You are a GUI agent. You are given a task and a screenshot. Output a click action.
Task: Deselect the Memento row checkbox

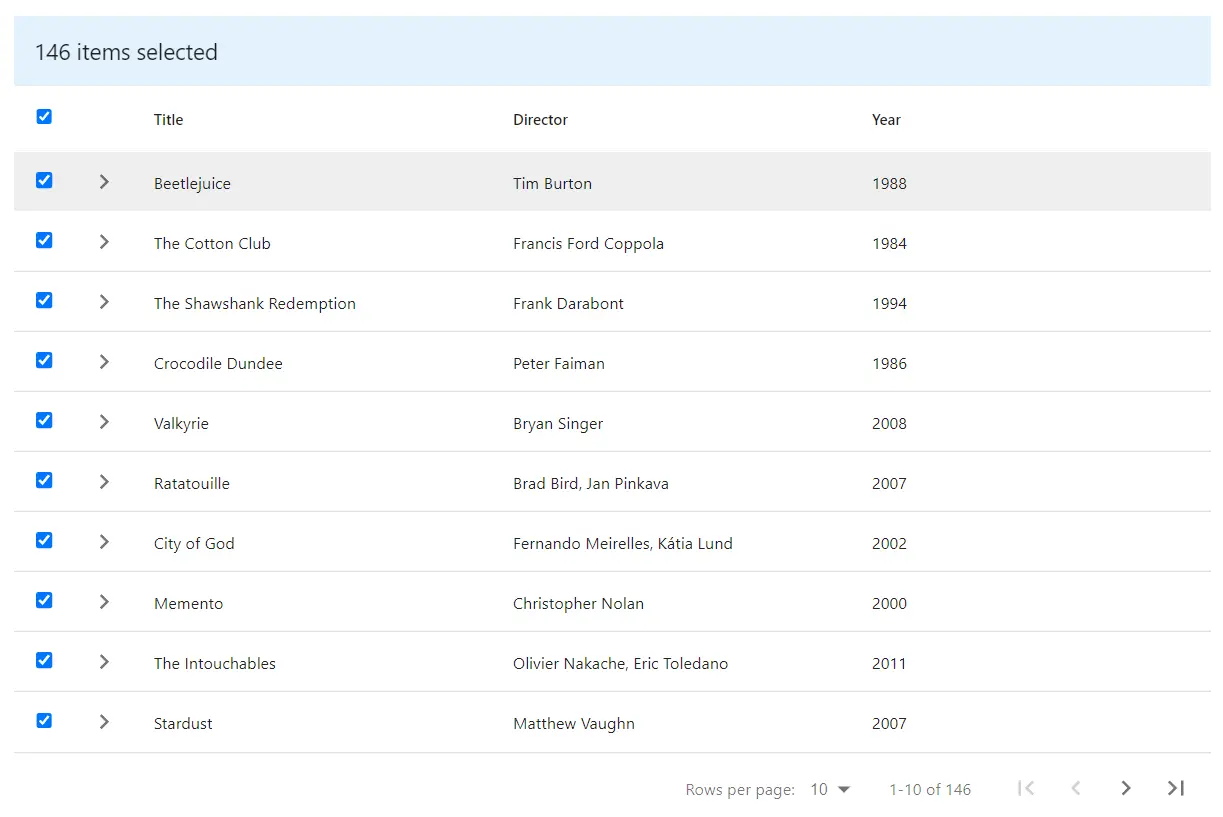pos(44,600)
